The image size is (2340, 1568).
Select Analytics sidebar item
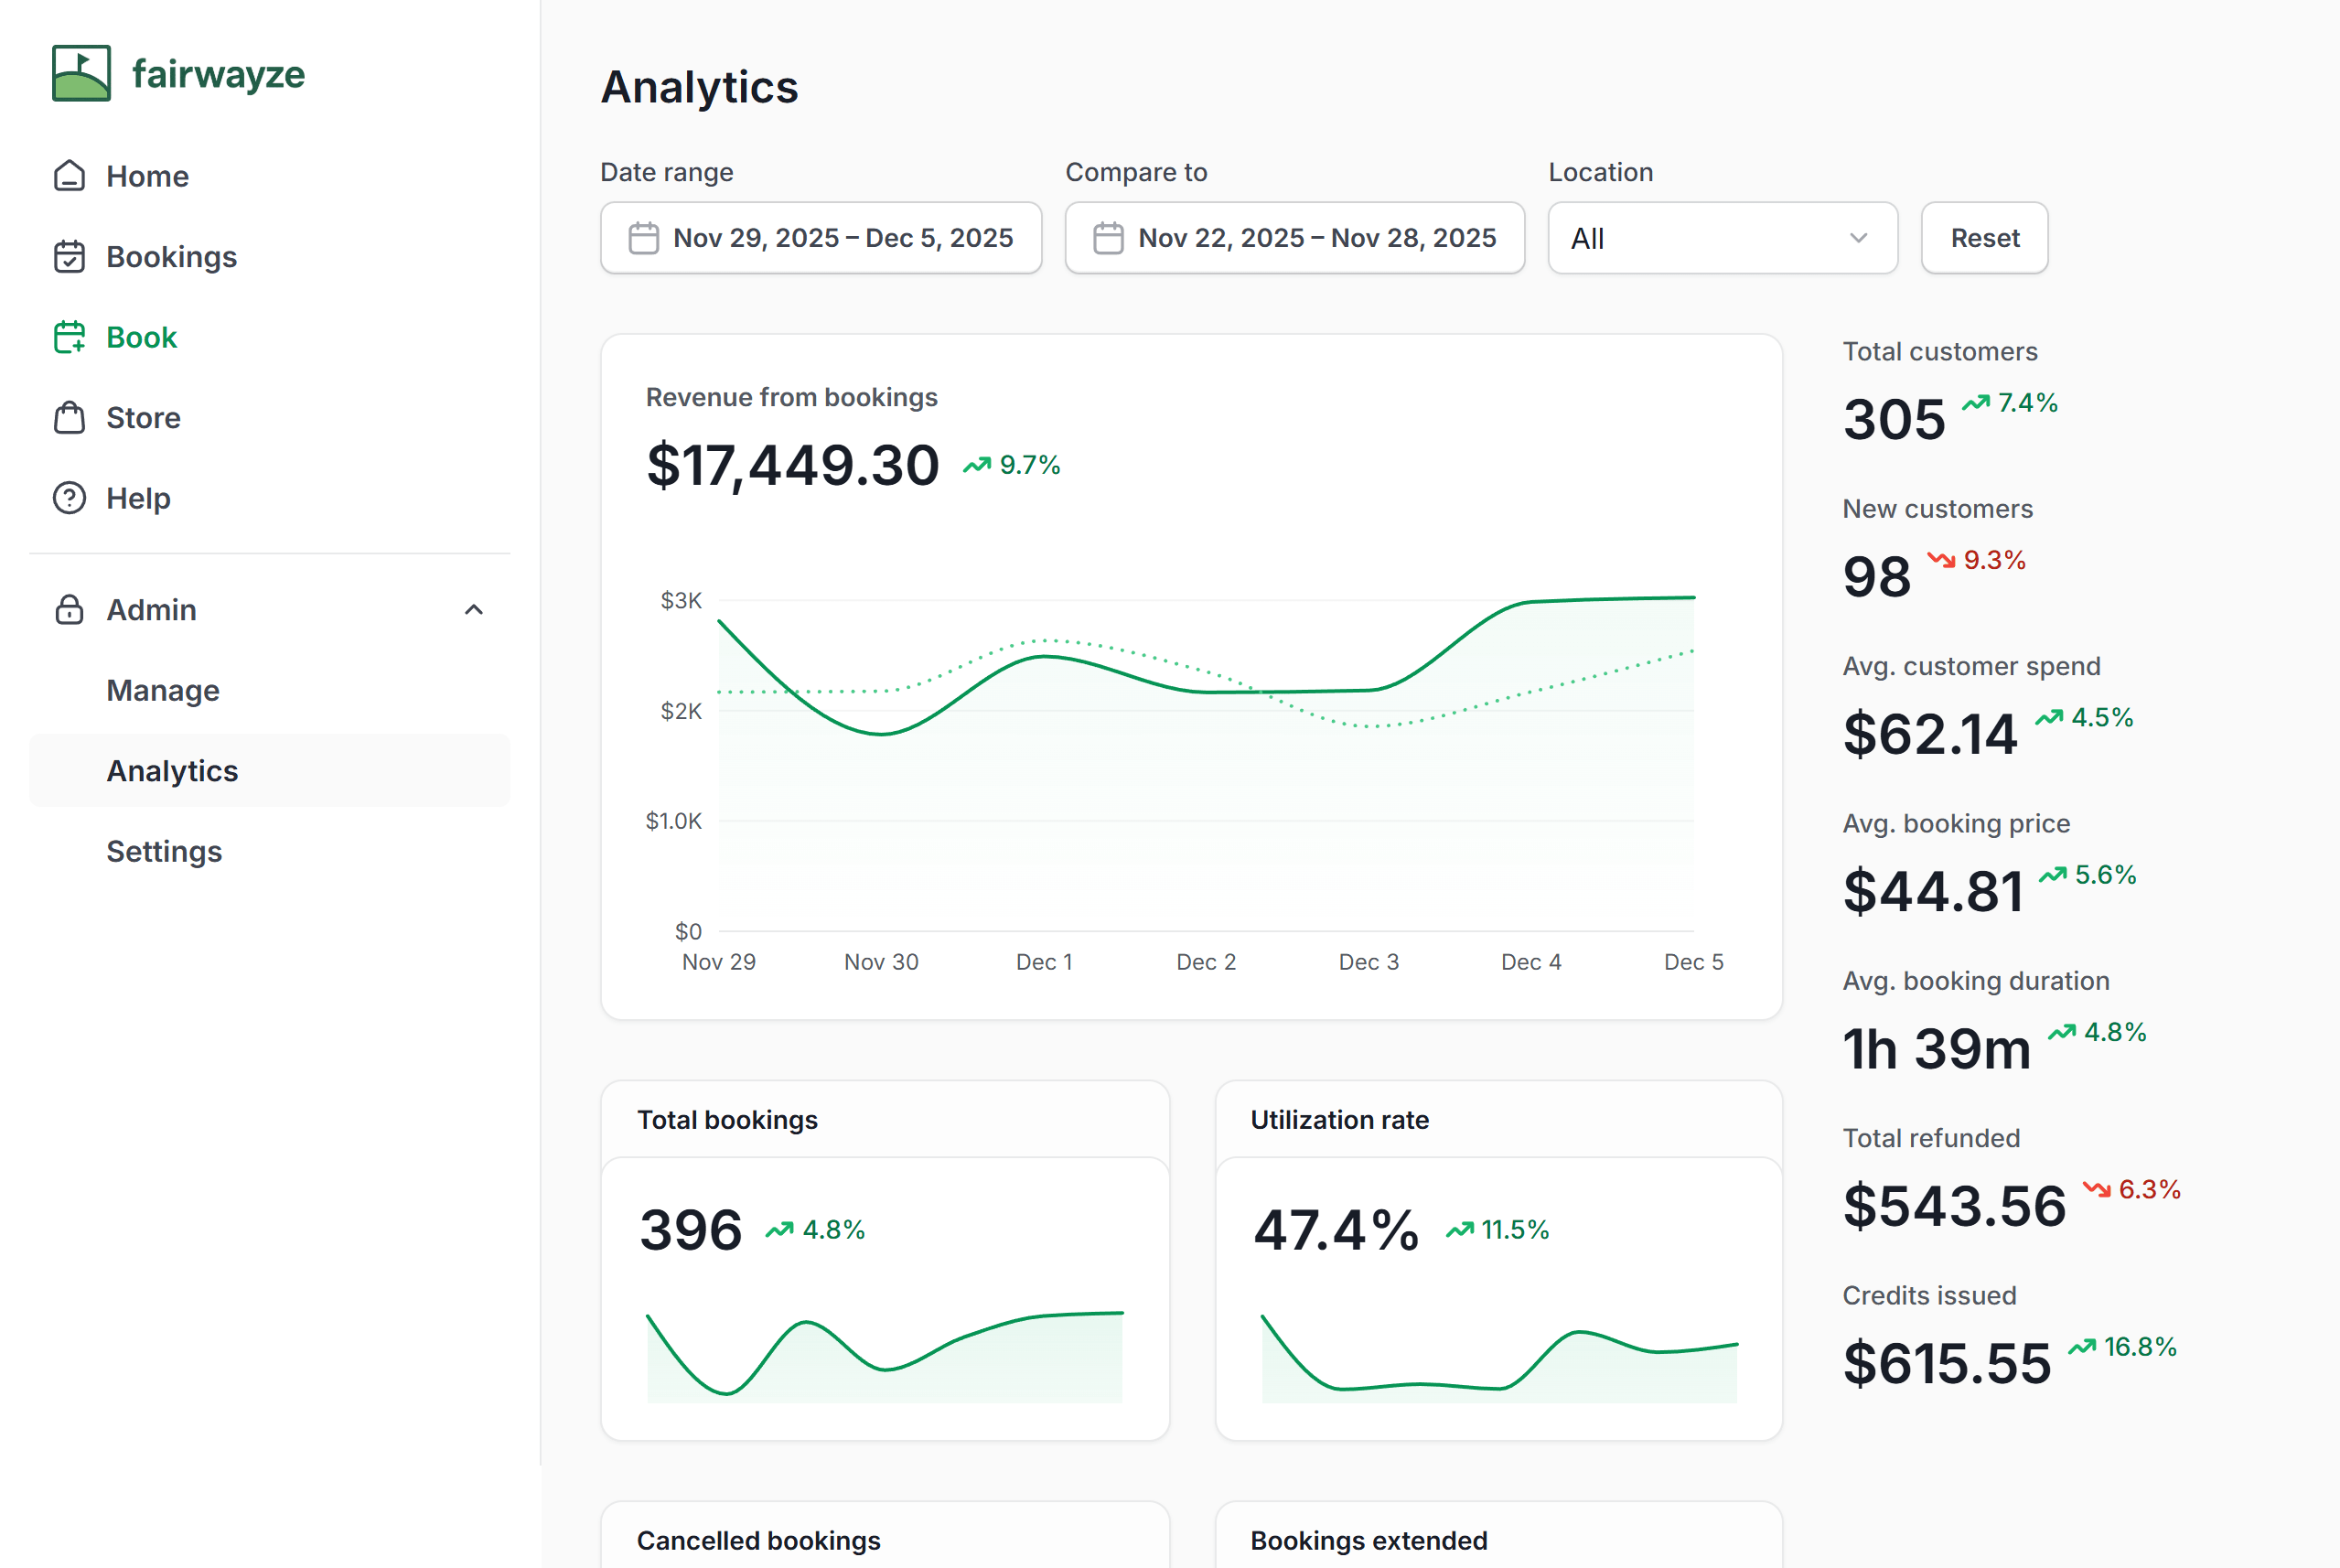tap(172, 771)
